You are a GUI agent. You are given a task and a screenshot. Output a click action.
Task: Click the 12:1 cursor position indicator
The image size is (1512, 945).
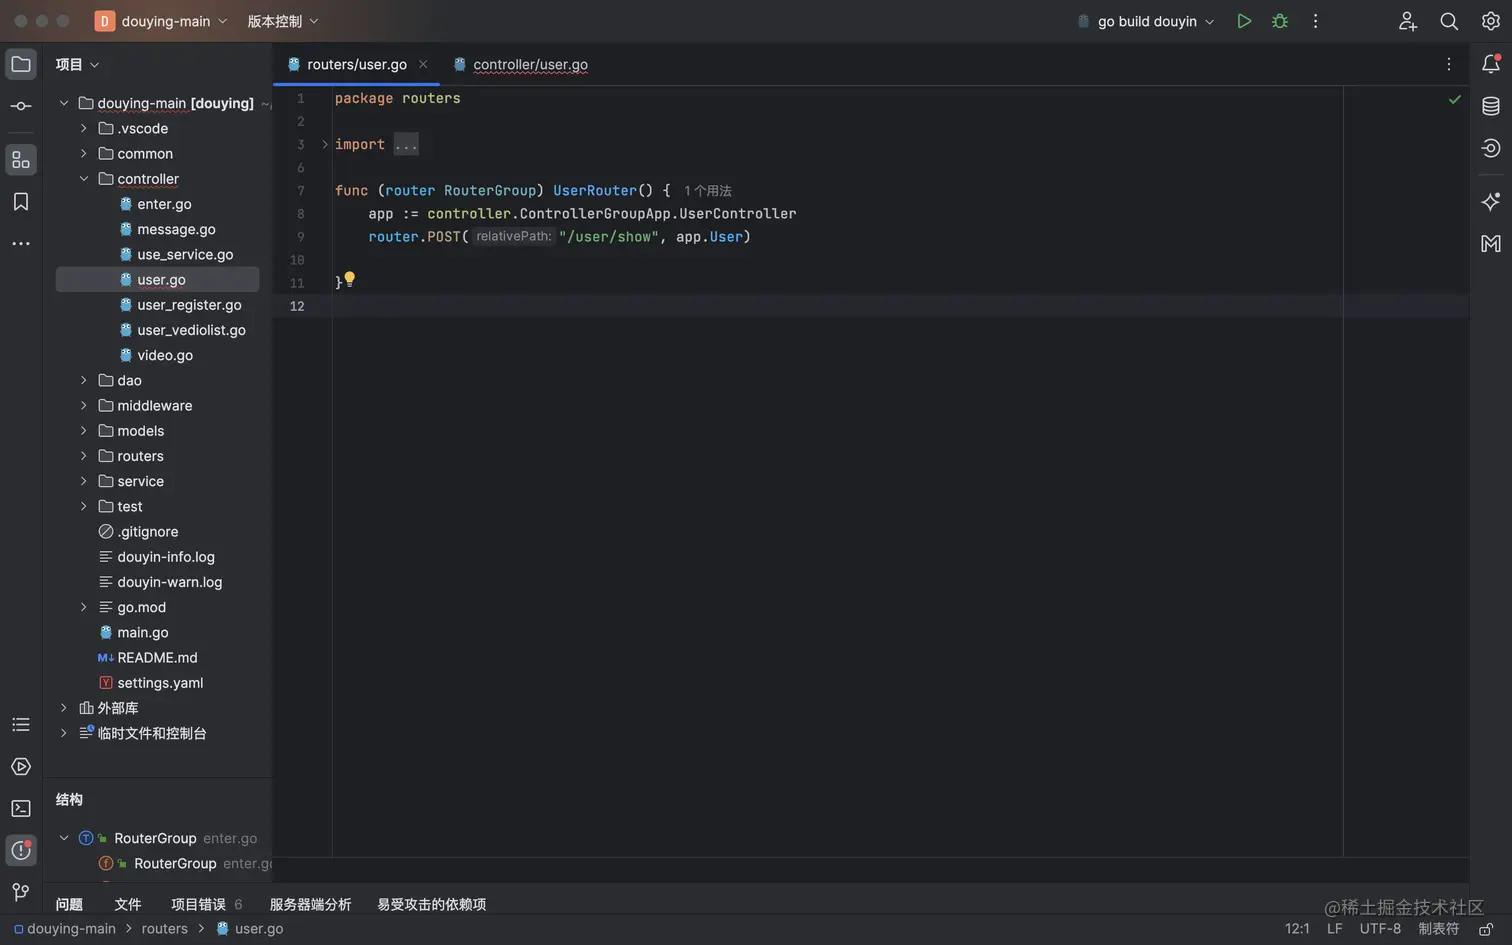point(1297,929)
